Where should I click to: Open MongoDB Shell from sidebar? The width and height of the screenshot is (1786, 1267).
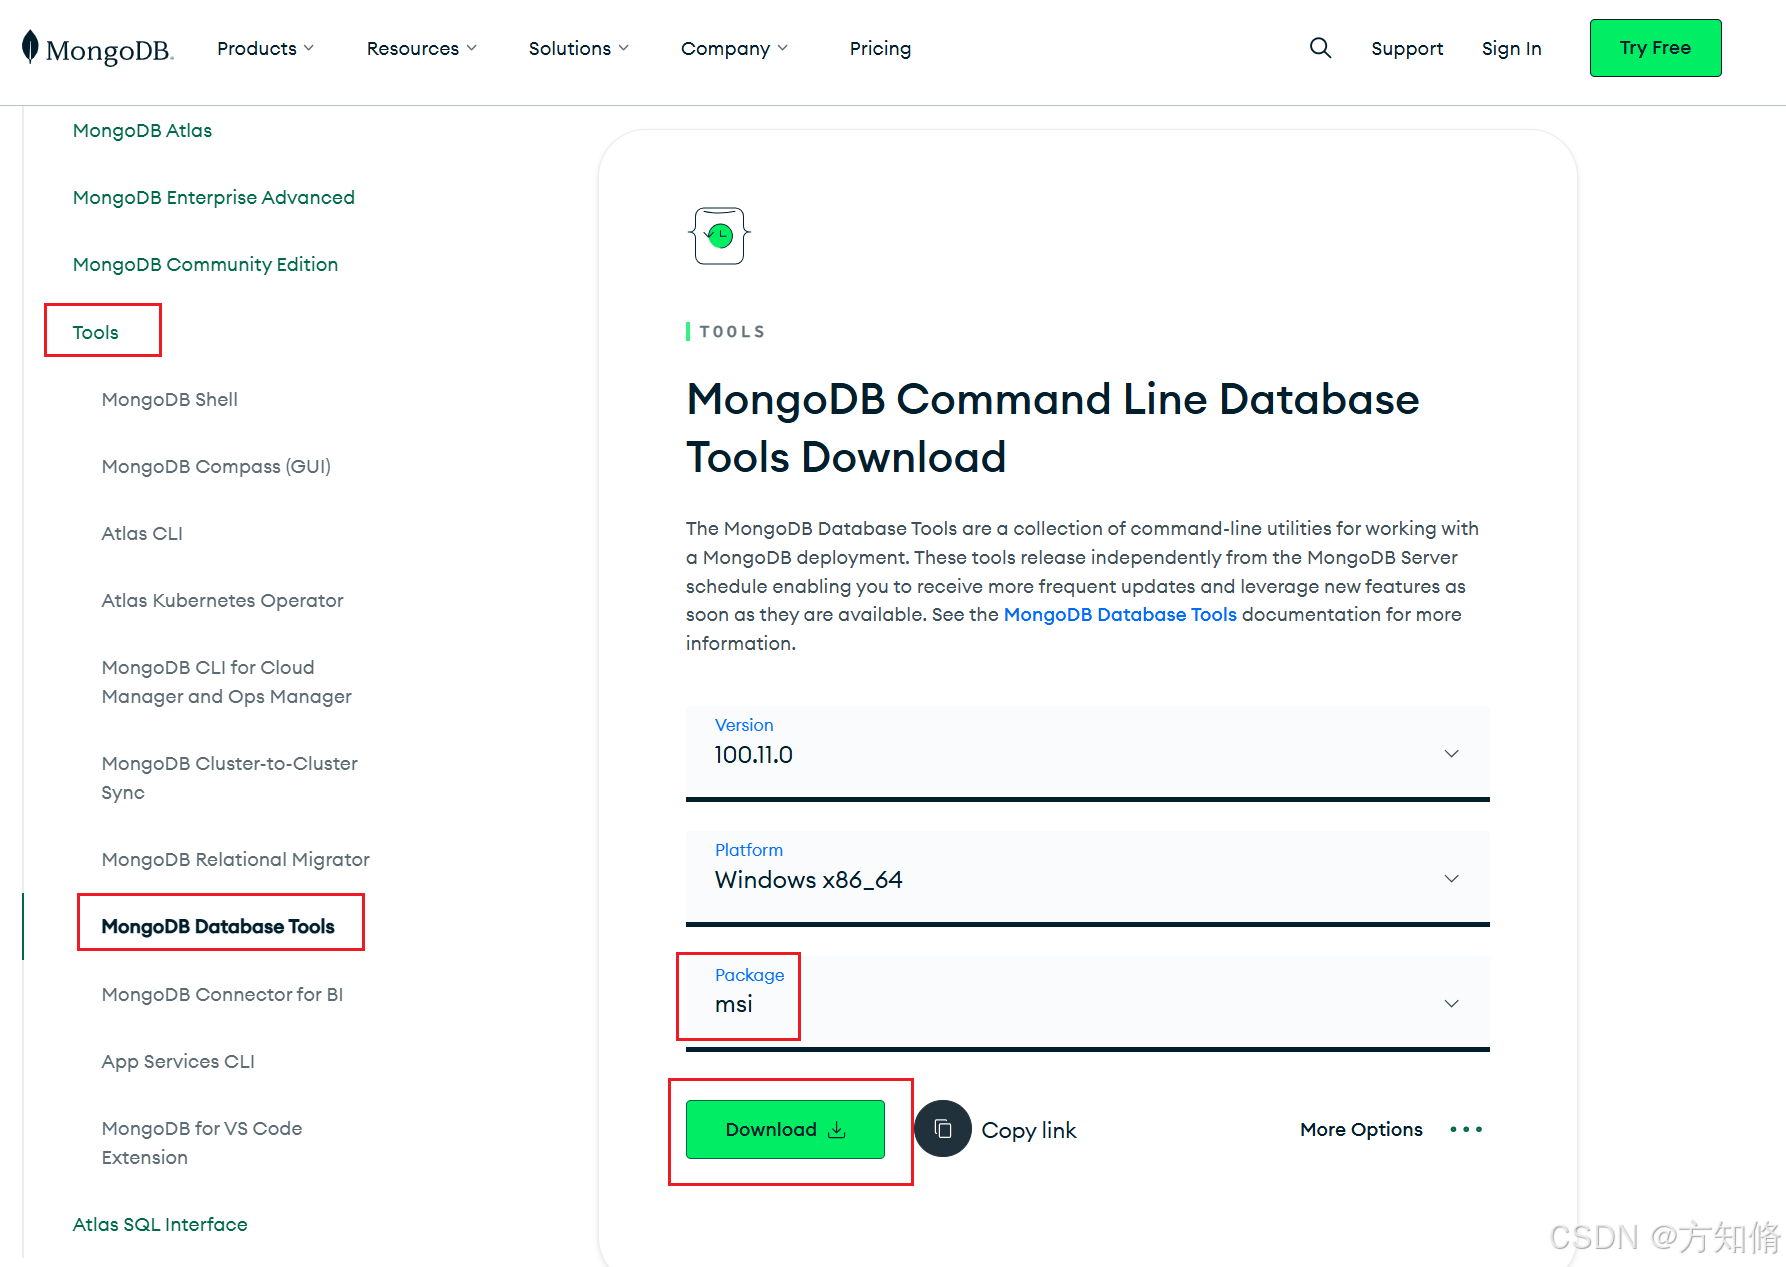tap(169, 399)
